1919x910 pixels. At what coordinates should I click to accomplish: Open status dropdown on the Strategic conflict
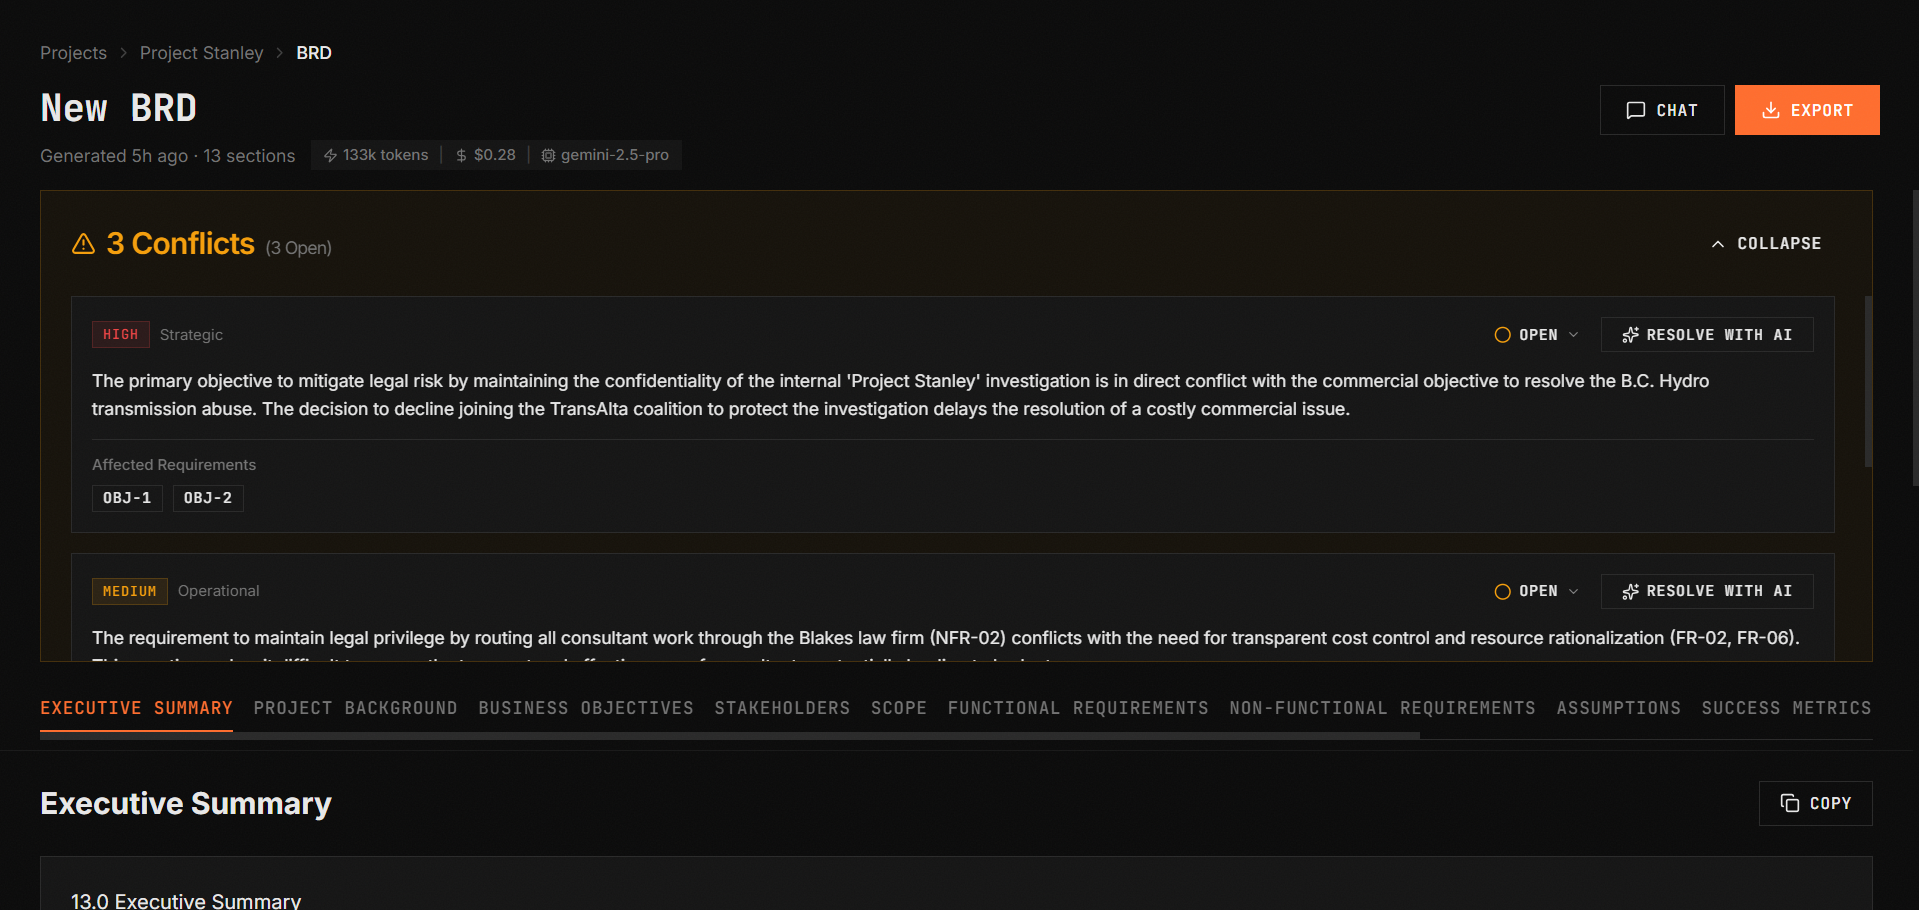[1537, 335]
